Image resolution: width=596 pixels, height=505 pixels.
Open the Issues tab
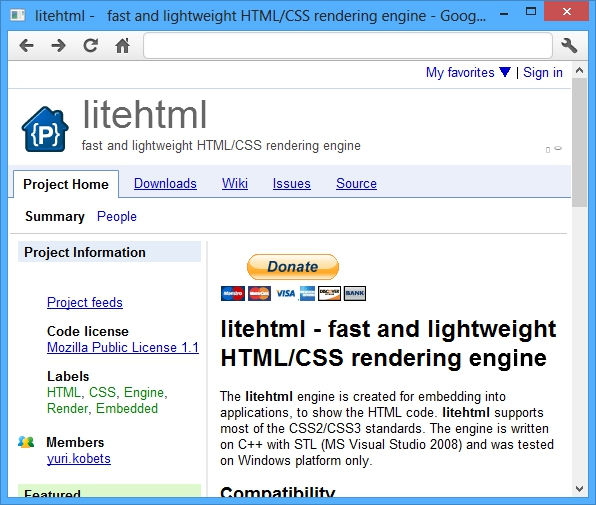(x=292, y=184)
